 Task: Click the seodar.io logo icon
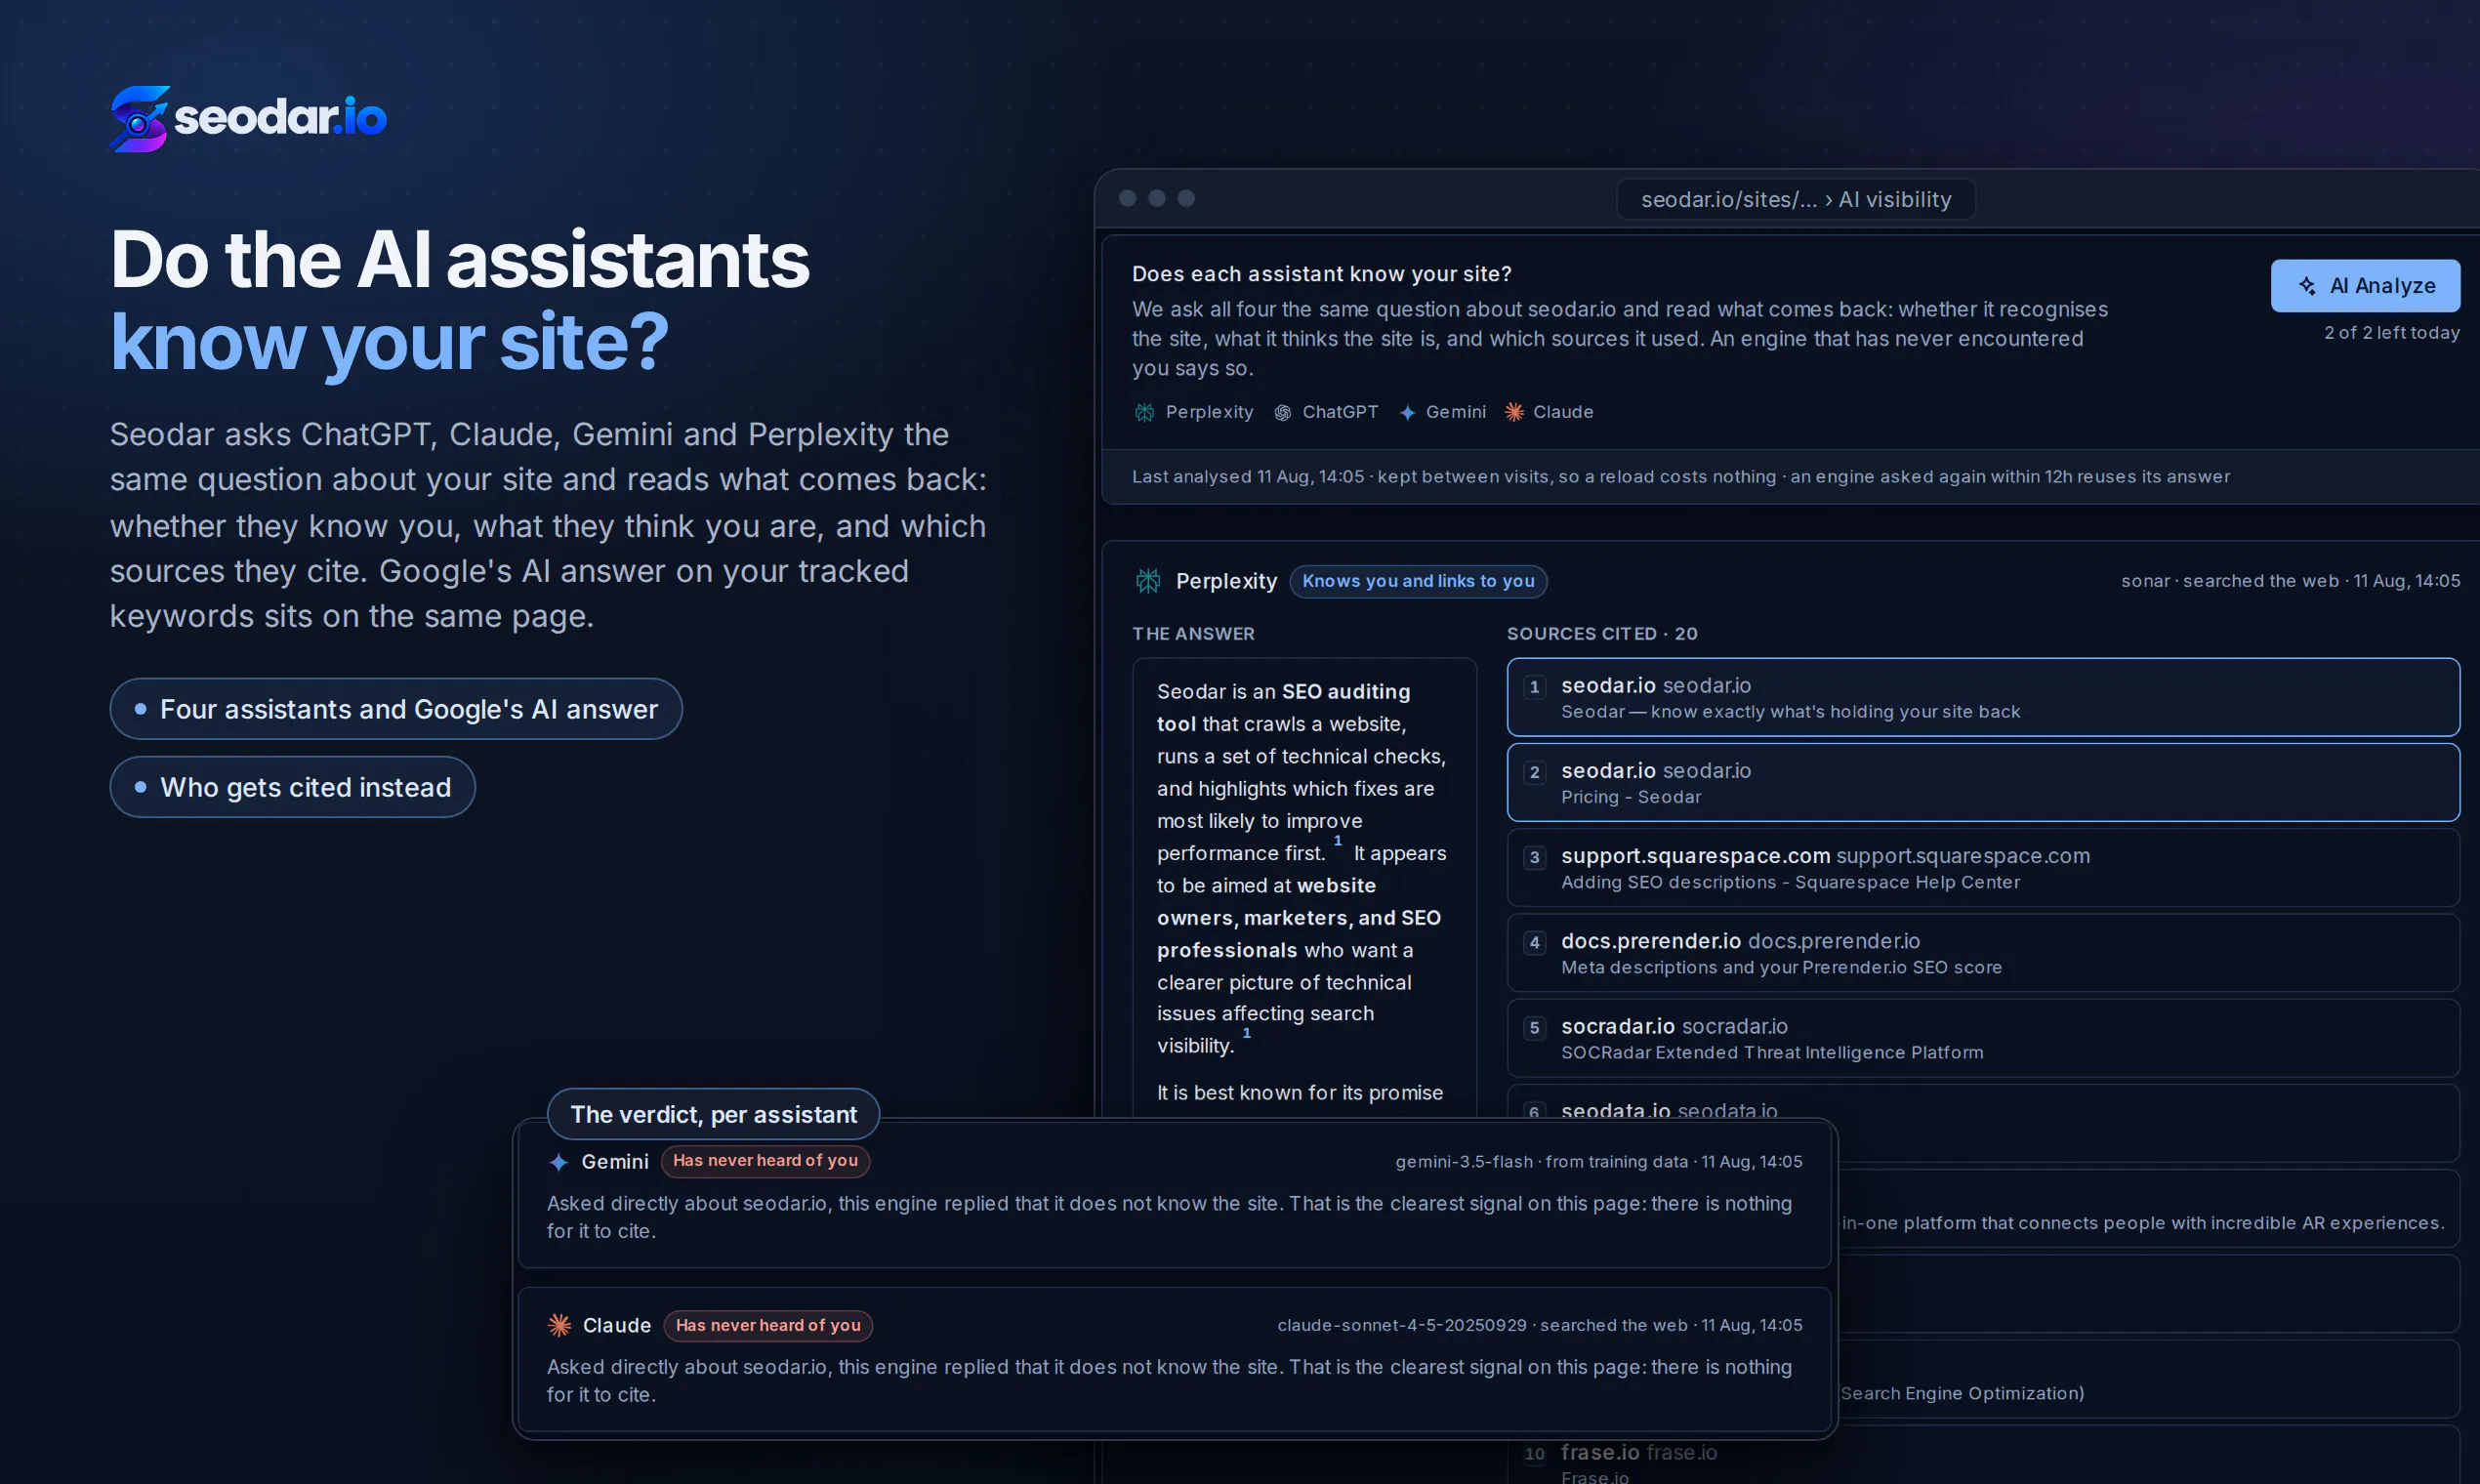[x=139, y=118]
